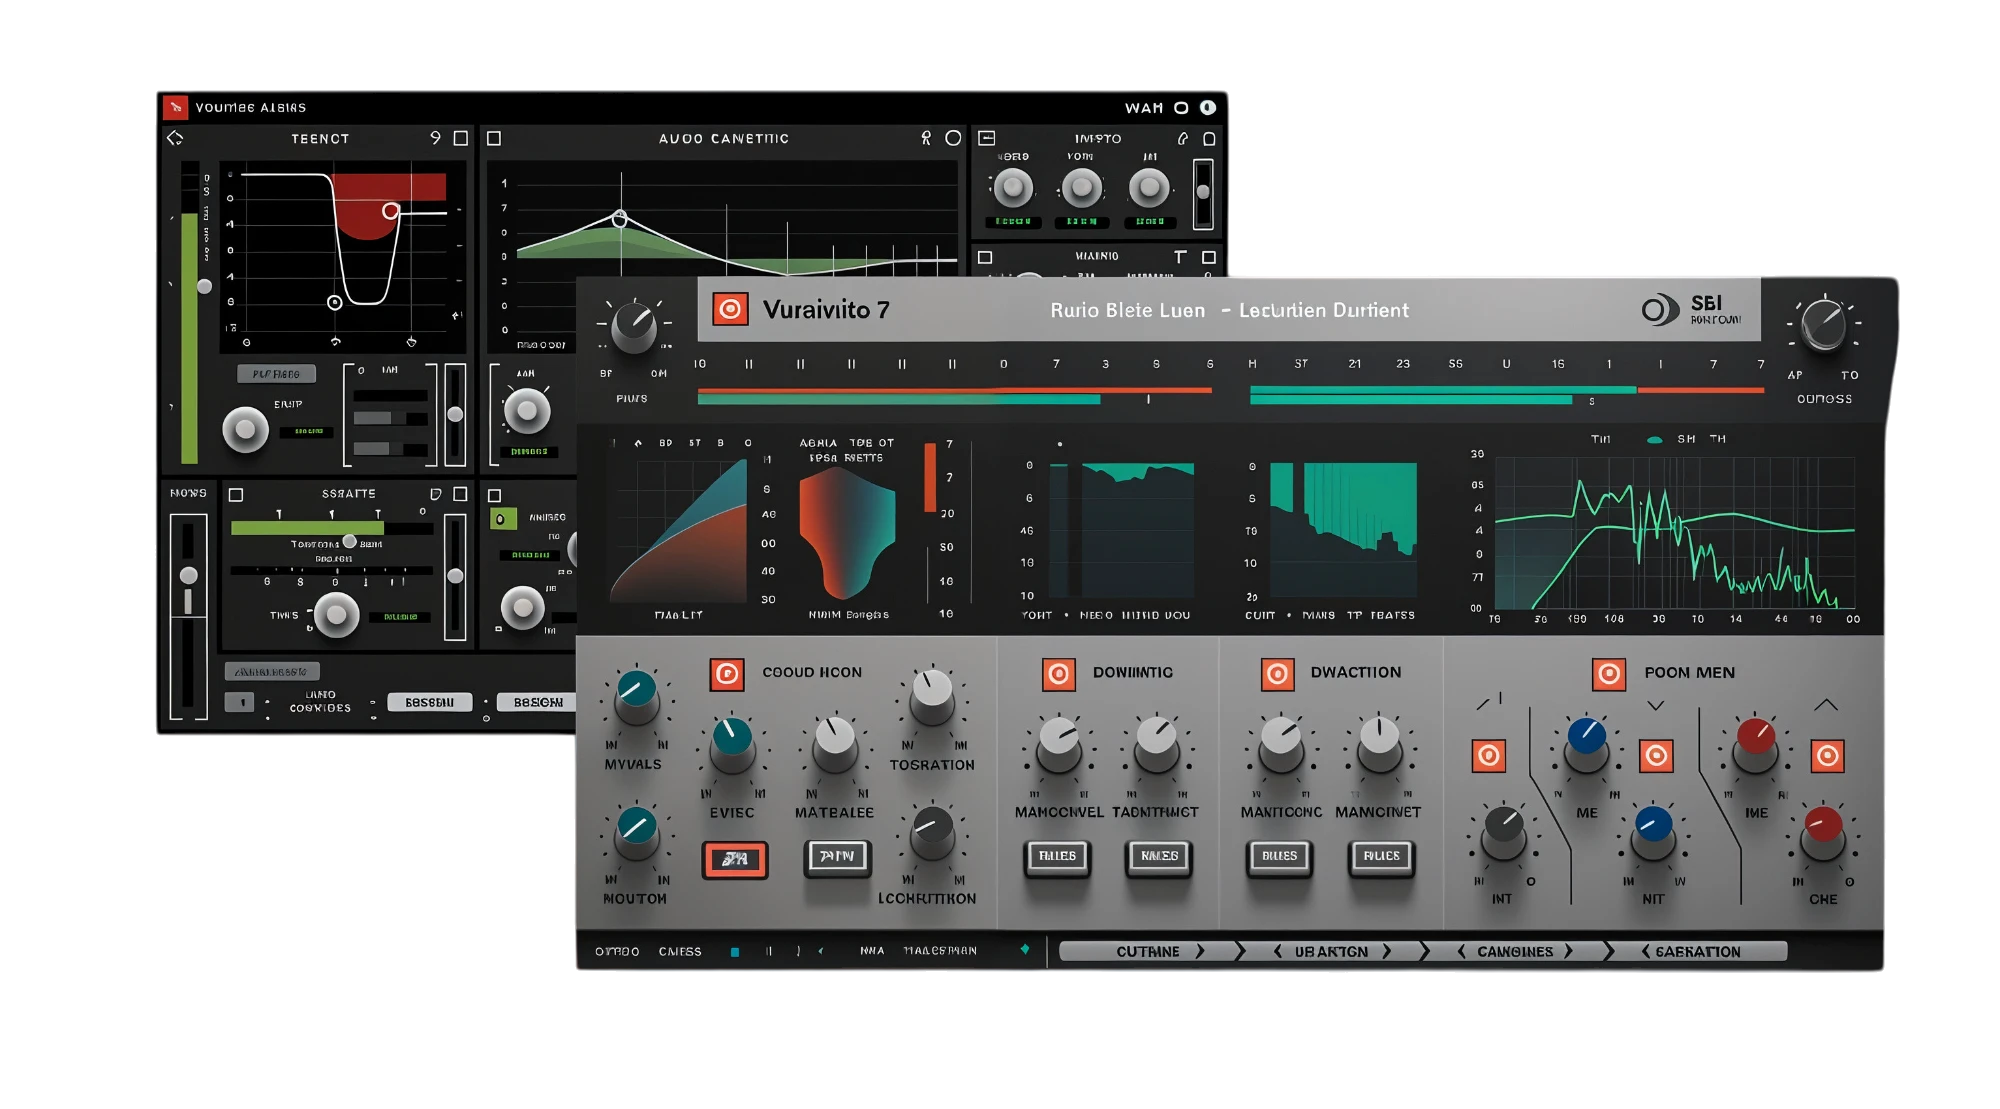Viewport: 2000px width, 1109px height.
Task: Click the red Voumee Aisias app icon
Action: 176,107
